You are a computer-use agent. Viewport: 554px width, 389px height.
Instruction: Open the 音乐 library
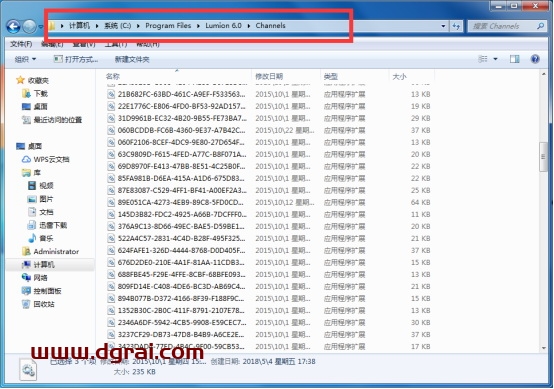41,238
